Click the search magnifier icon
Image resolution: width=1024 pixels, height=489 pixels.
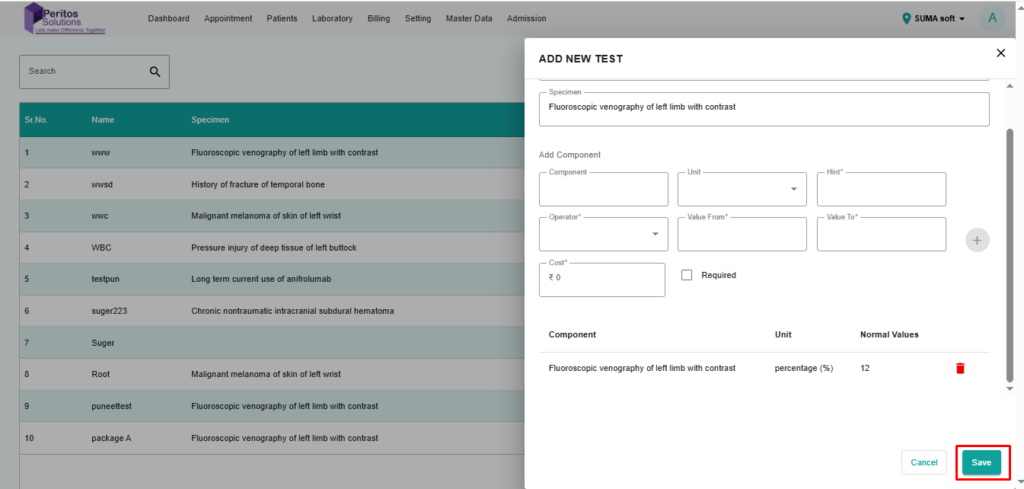[x=155, y=72]
